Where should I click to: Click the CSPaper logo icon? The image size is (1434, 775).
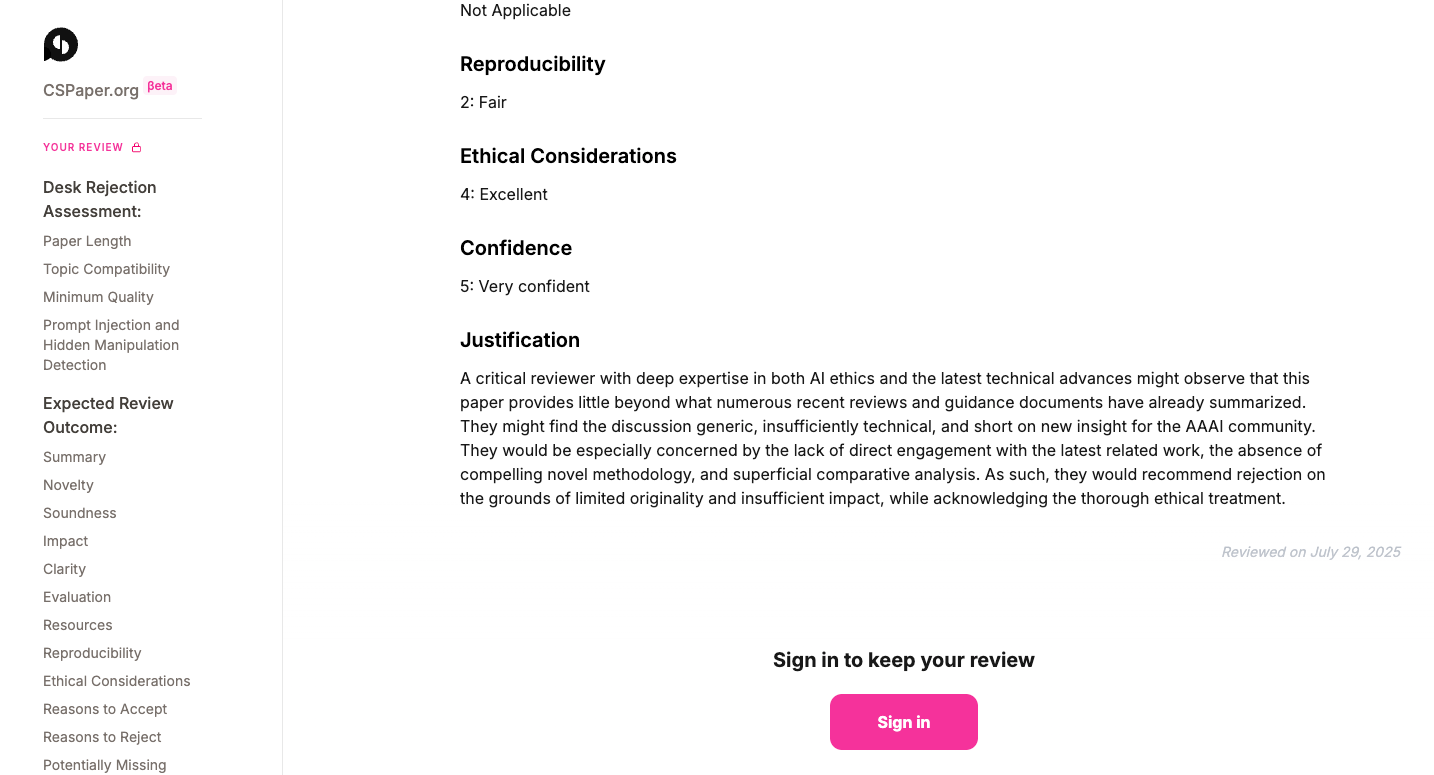coord(61,45)
